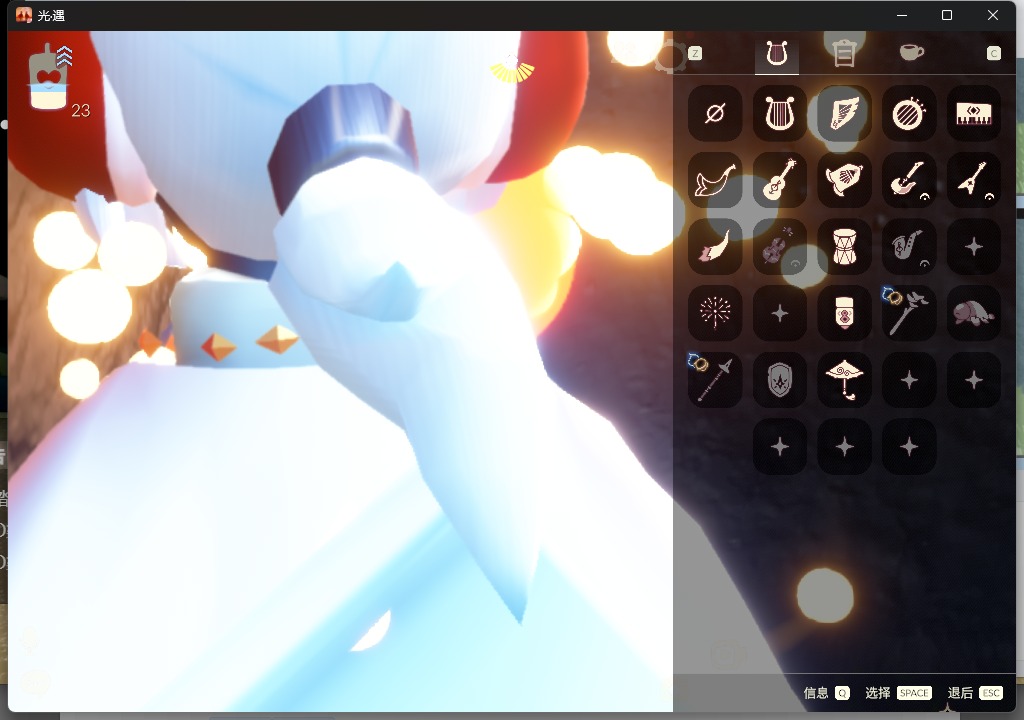Equip the spell staff beside the plush

[x=908, y=313]
